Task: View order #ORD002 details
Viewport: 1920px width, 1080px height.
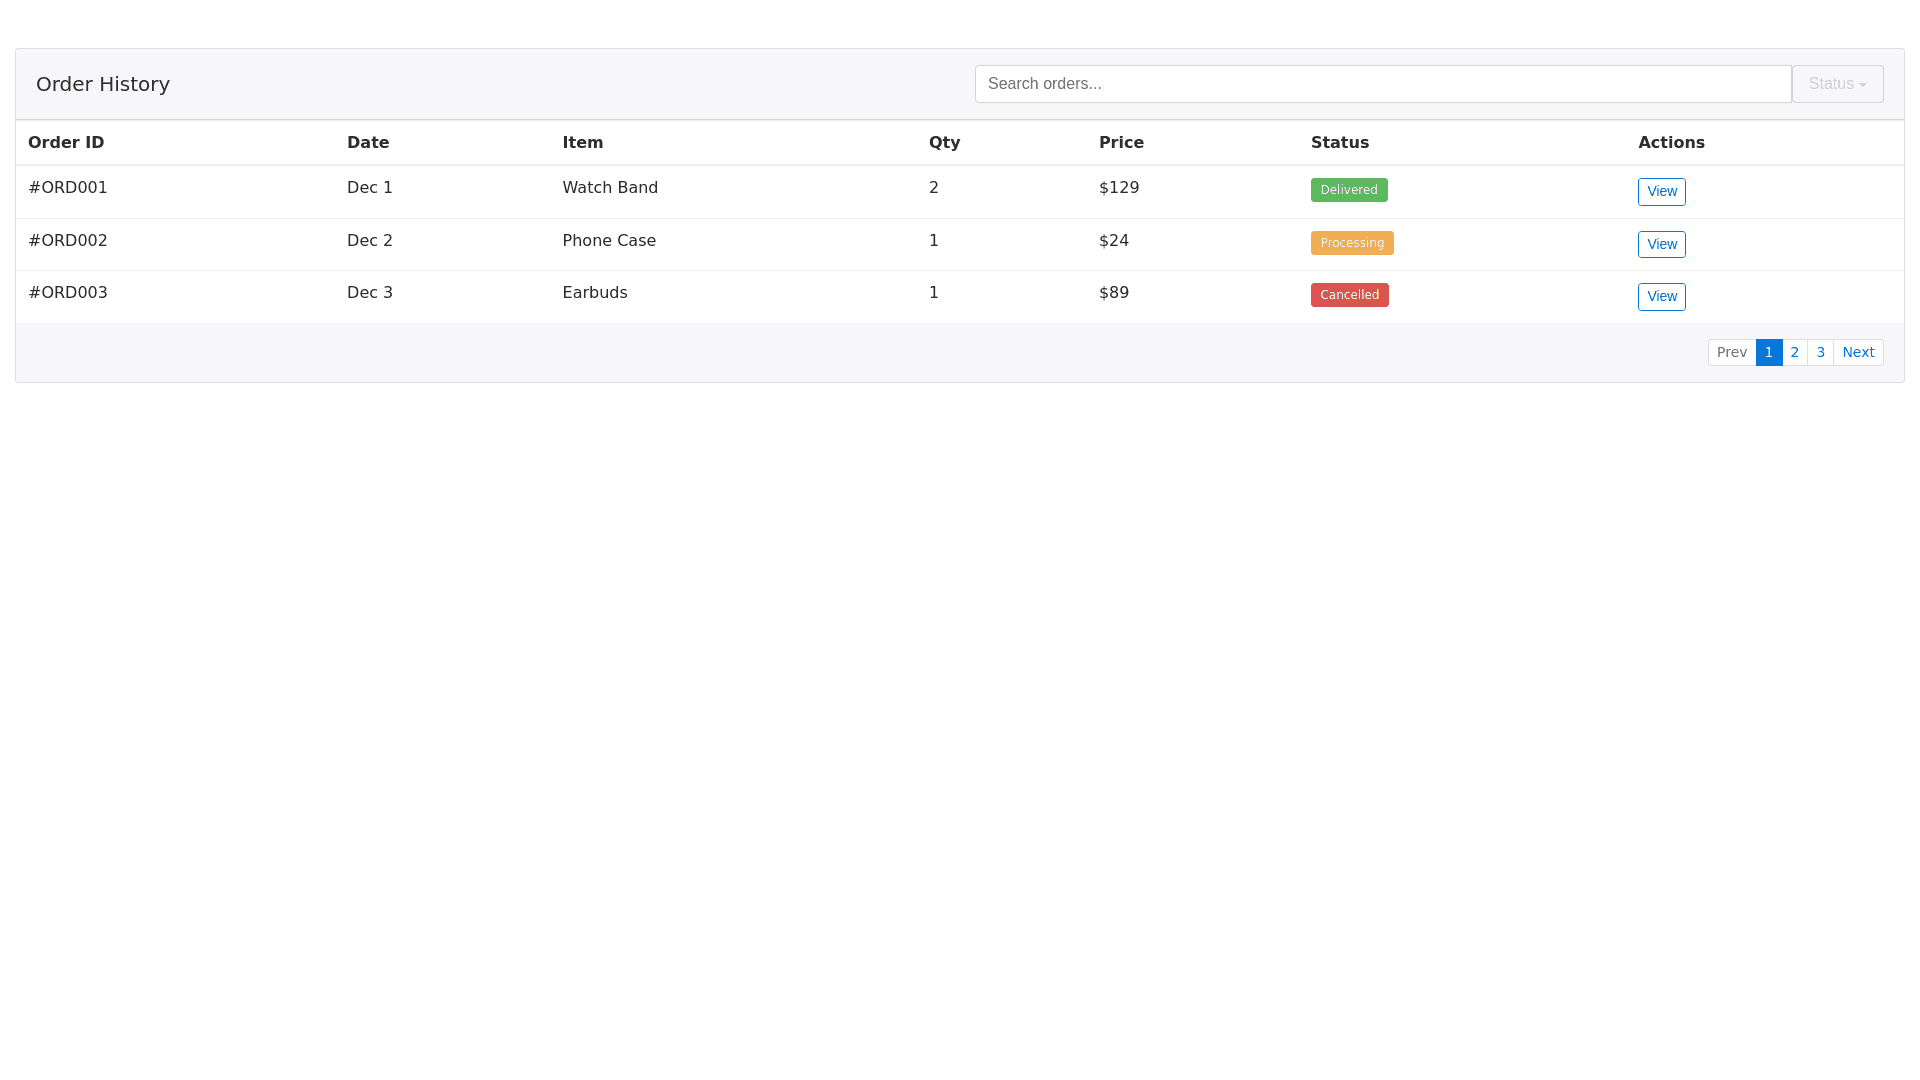Action: point(1661,245)
